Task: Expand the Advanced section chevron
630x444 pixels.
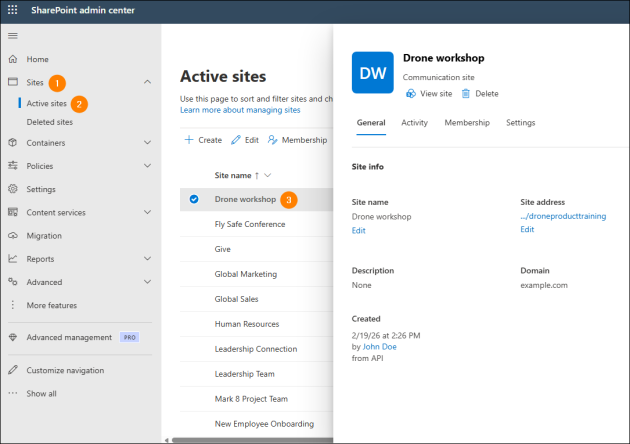Action: click(x=147, y=282)
